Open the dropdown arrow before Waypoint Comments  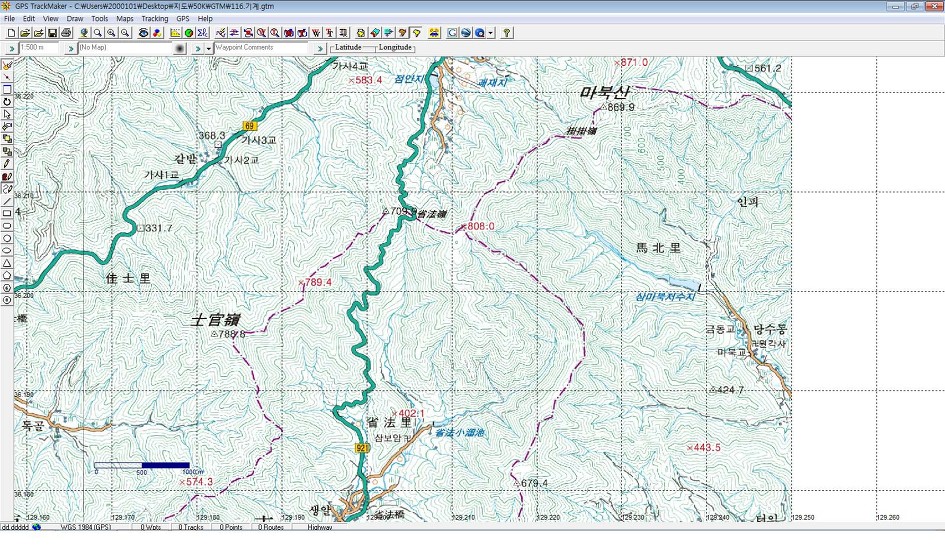click(x=209, y=48)
